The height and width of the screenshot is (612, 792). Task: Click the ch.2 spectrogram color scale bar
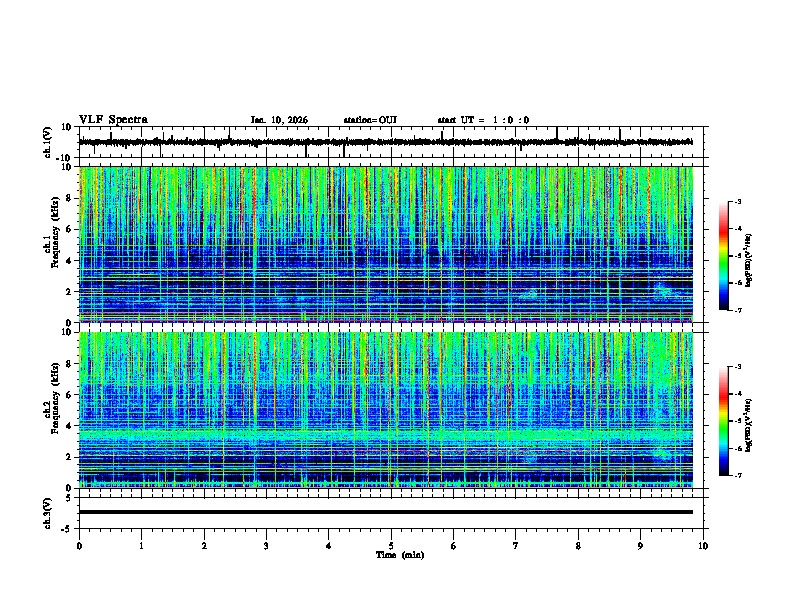click(723, 421)
